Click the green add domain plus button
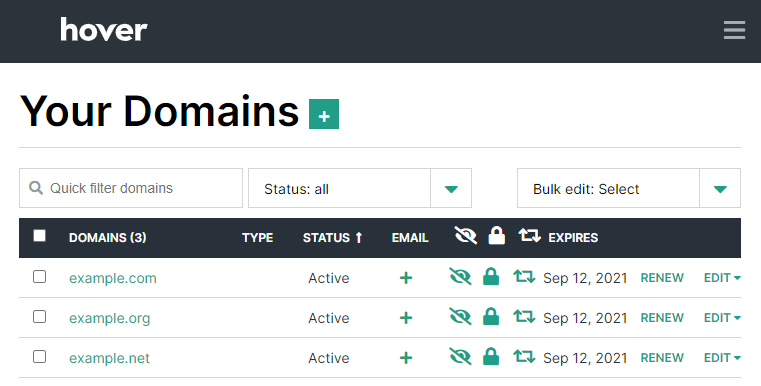 (324, 114)
